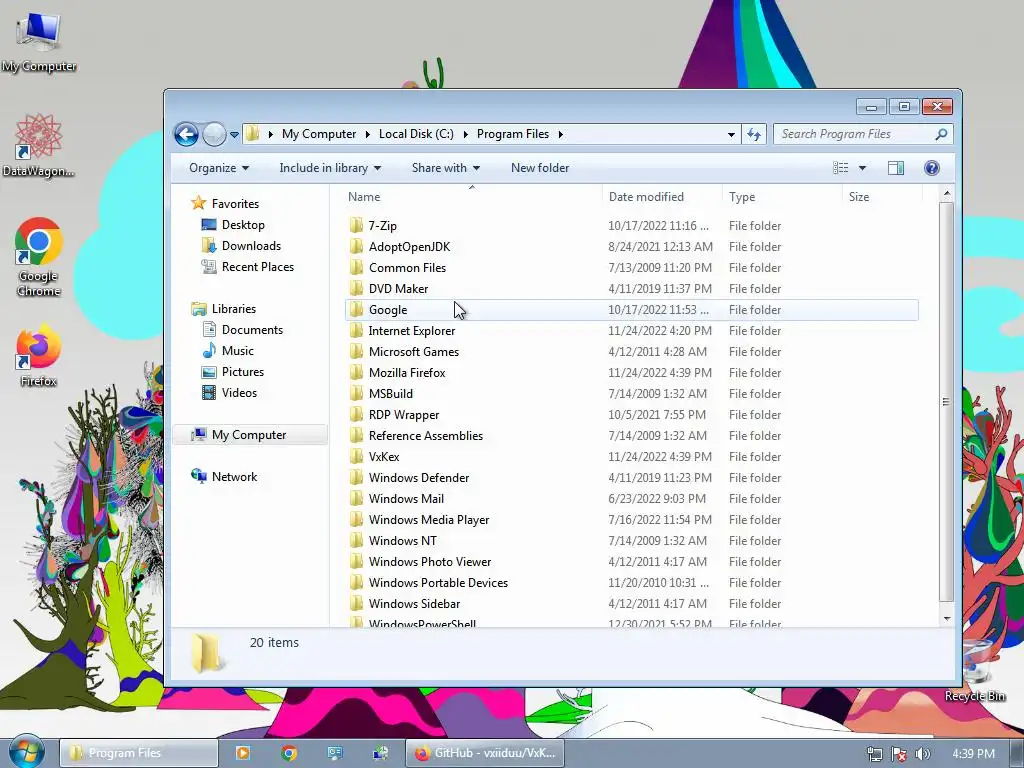Select Local Disk (C:) in breadcrumb
Image resolution: width=1024 pixels, height=768 pixels.
(x=416, y=134)
